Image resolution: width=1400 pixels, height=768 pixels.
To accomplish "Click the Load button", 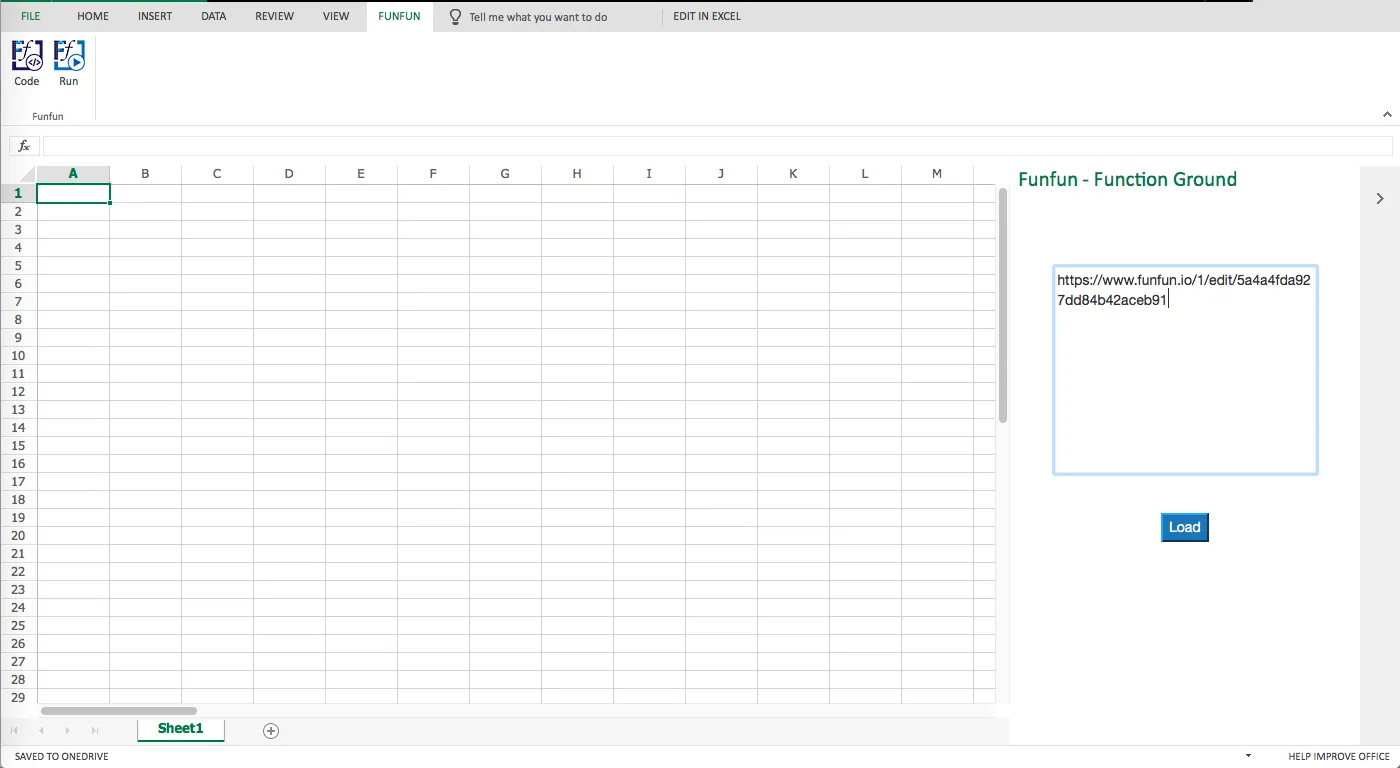I will 1185,528.
